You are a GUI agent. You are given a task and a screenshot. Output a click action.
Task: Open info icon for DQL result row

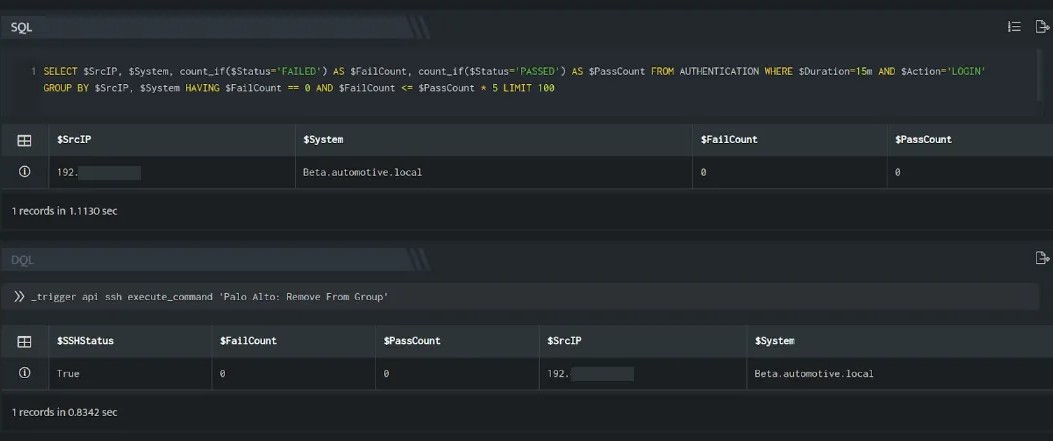coord(24,373)
